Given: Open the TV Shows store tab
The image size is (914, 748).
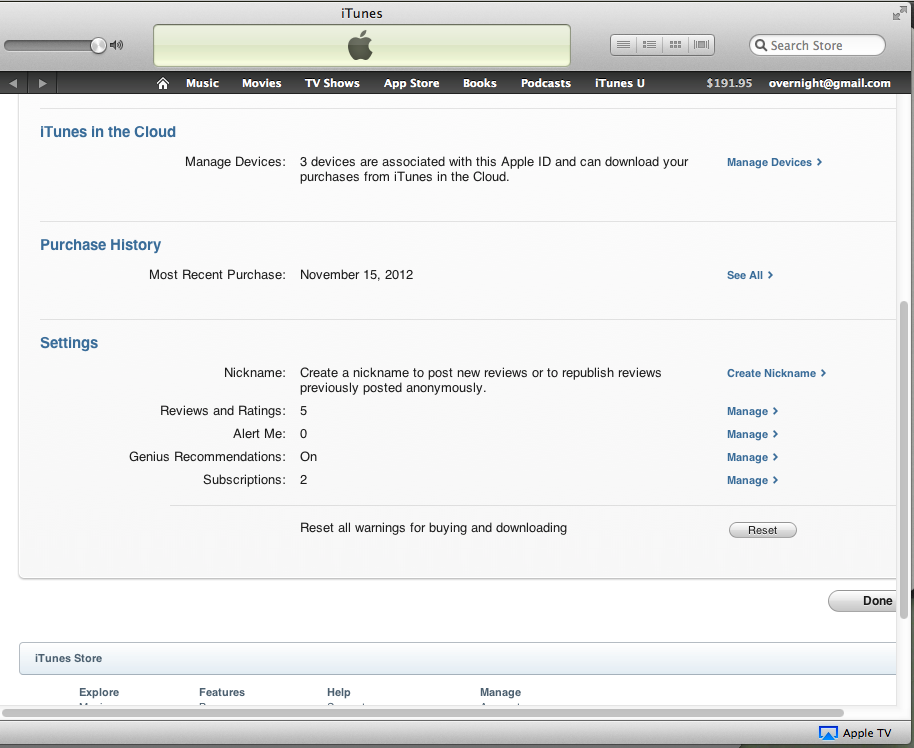Looking at the screenshot, I should coord(332,83).
